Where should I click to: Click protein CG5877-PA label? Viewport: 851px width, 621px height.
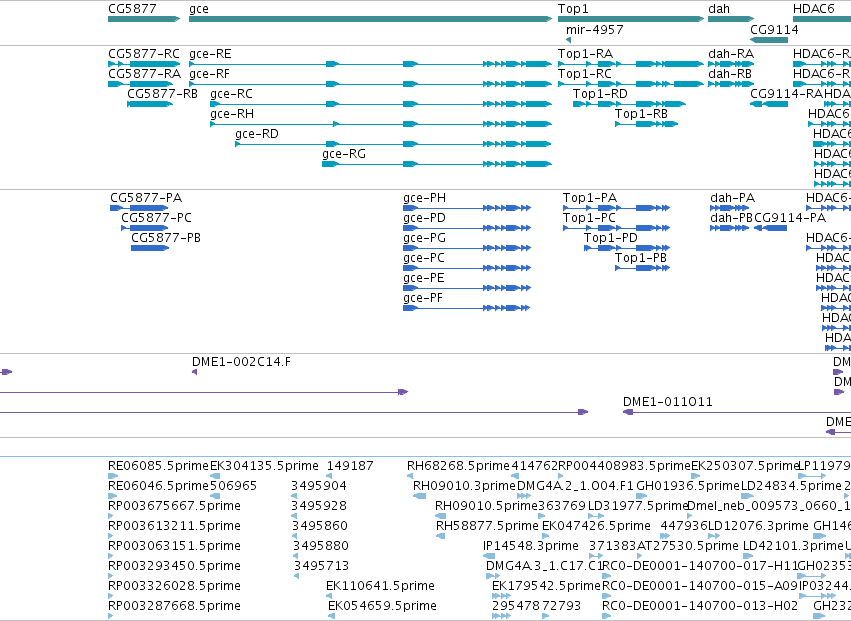146,198
